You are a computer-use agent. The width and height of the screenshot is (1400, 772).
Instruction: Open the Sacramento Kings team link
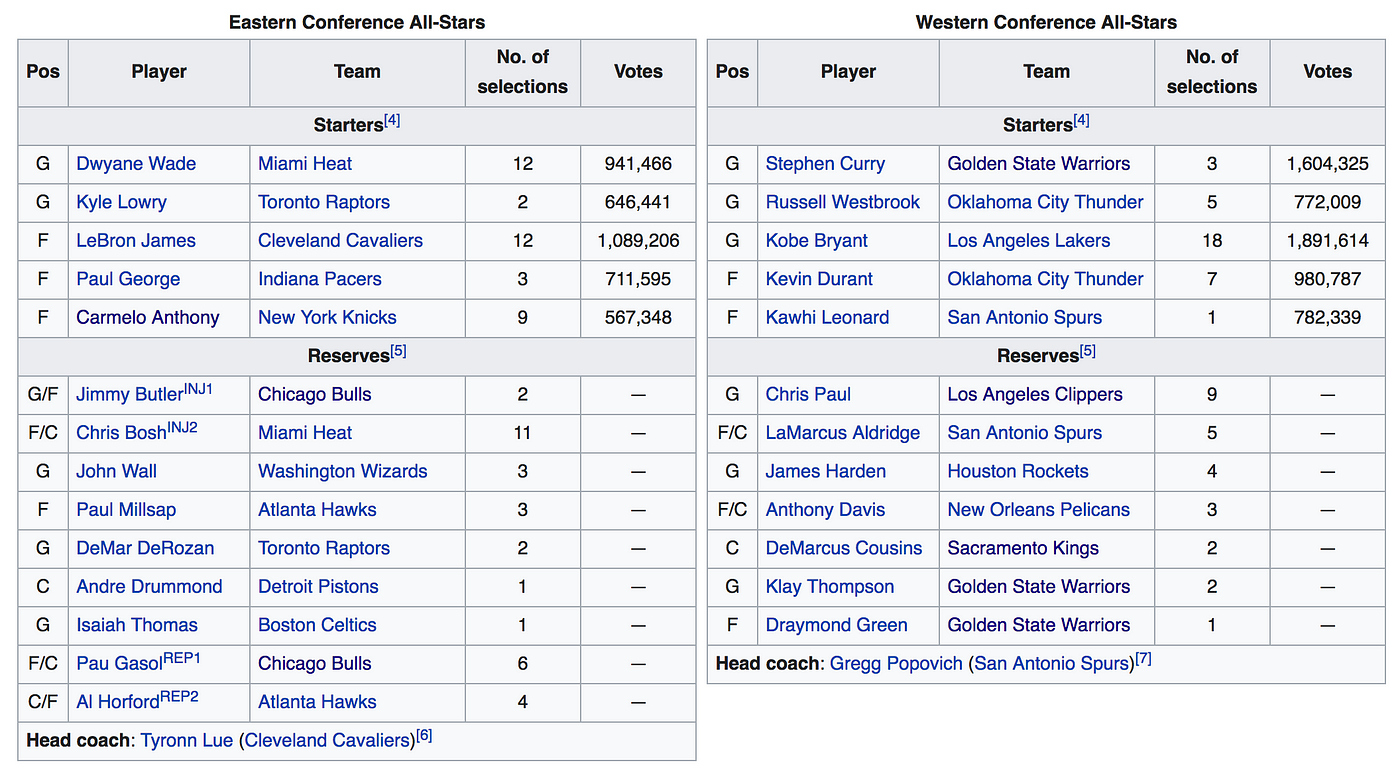[x=1023, y=549]
